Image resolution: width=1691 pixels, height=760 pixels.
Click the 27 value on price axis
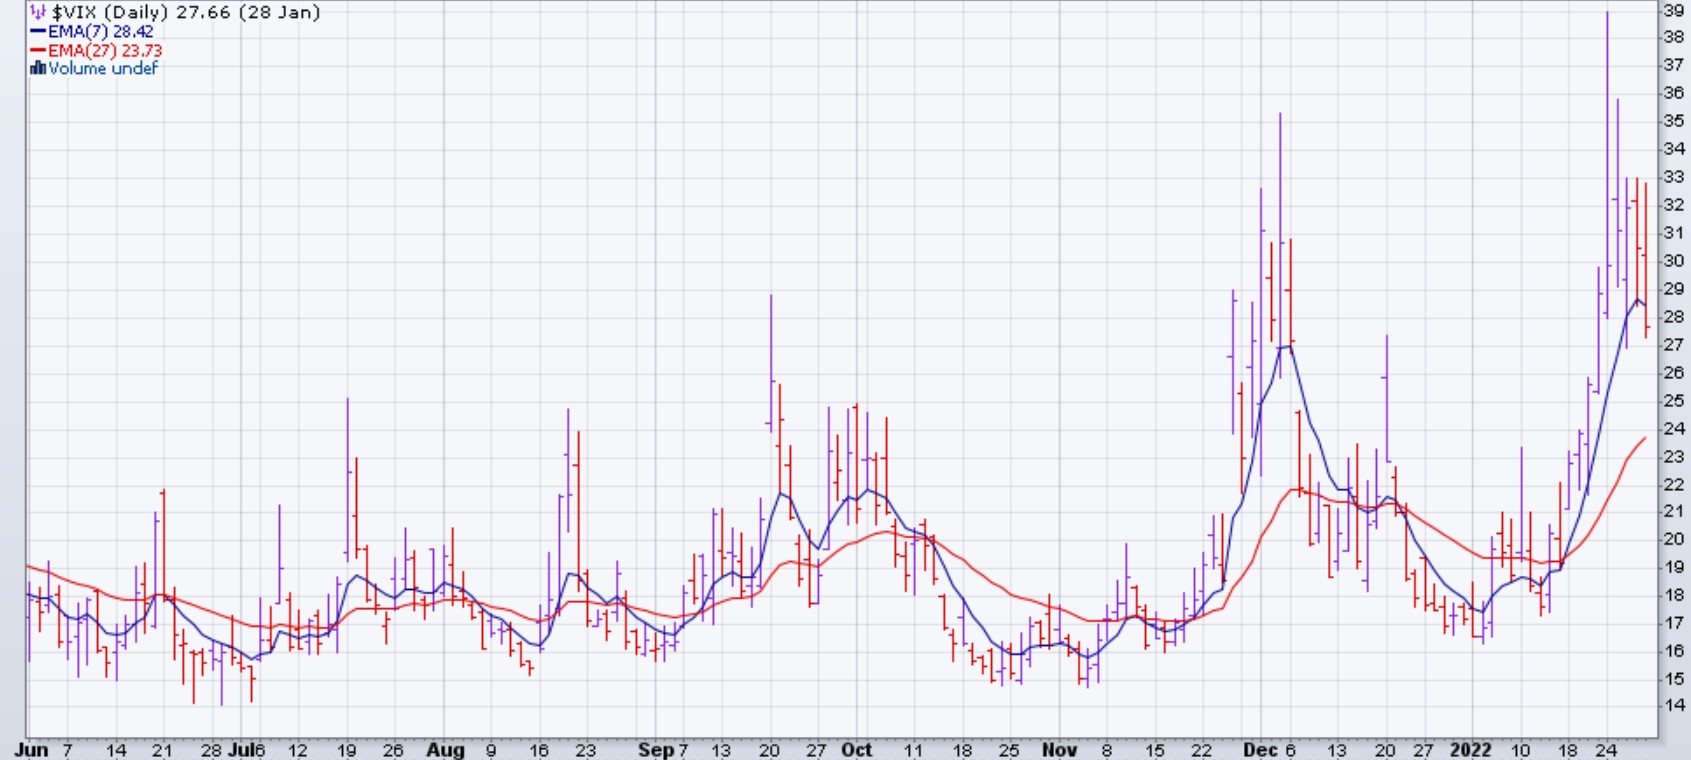(1673, 344)
